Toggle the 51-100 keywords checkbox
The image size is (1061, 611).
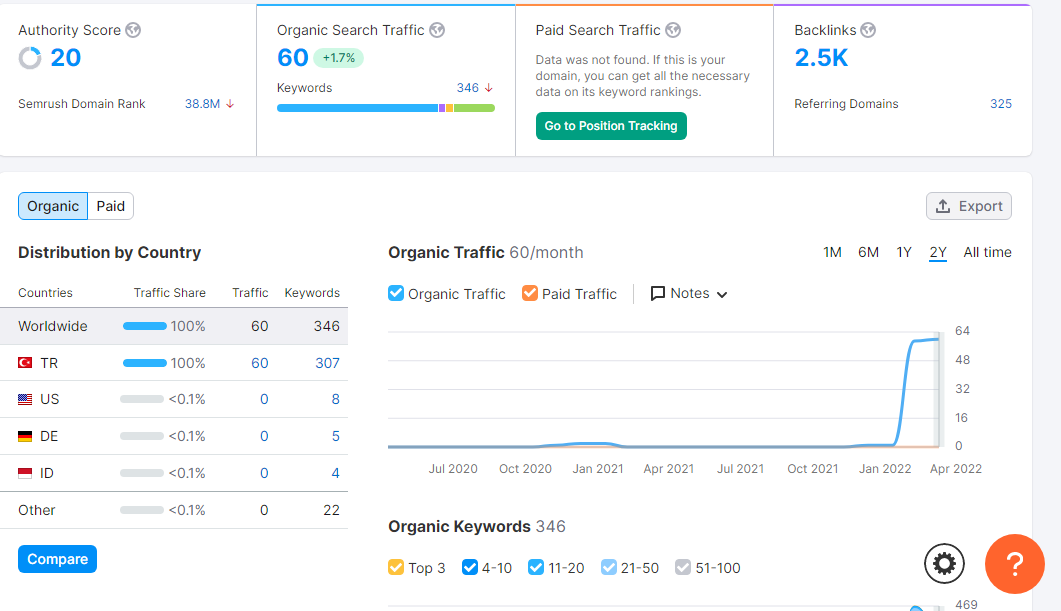tap(683, 567)
